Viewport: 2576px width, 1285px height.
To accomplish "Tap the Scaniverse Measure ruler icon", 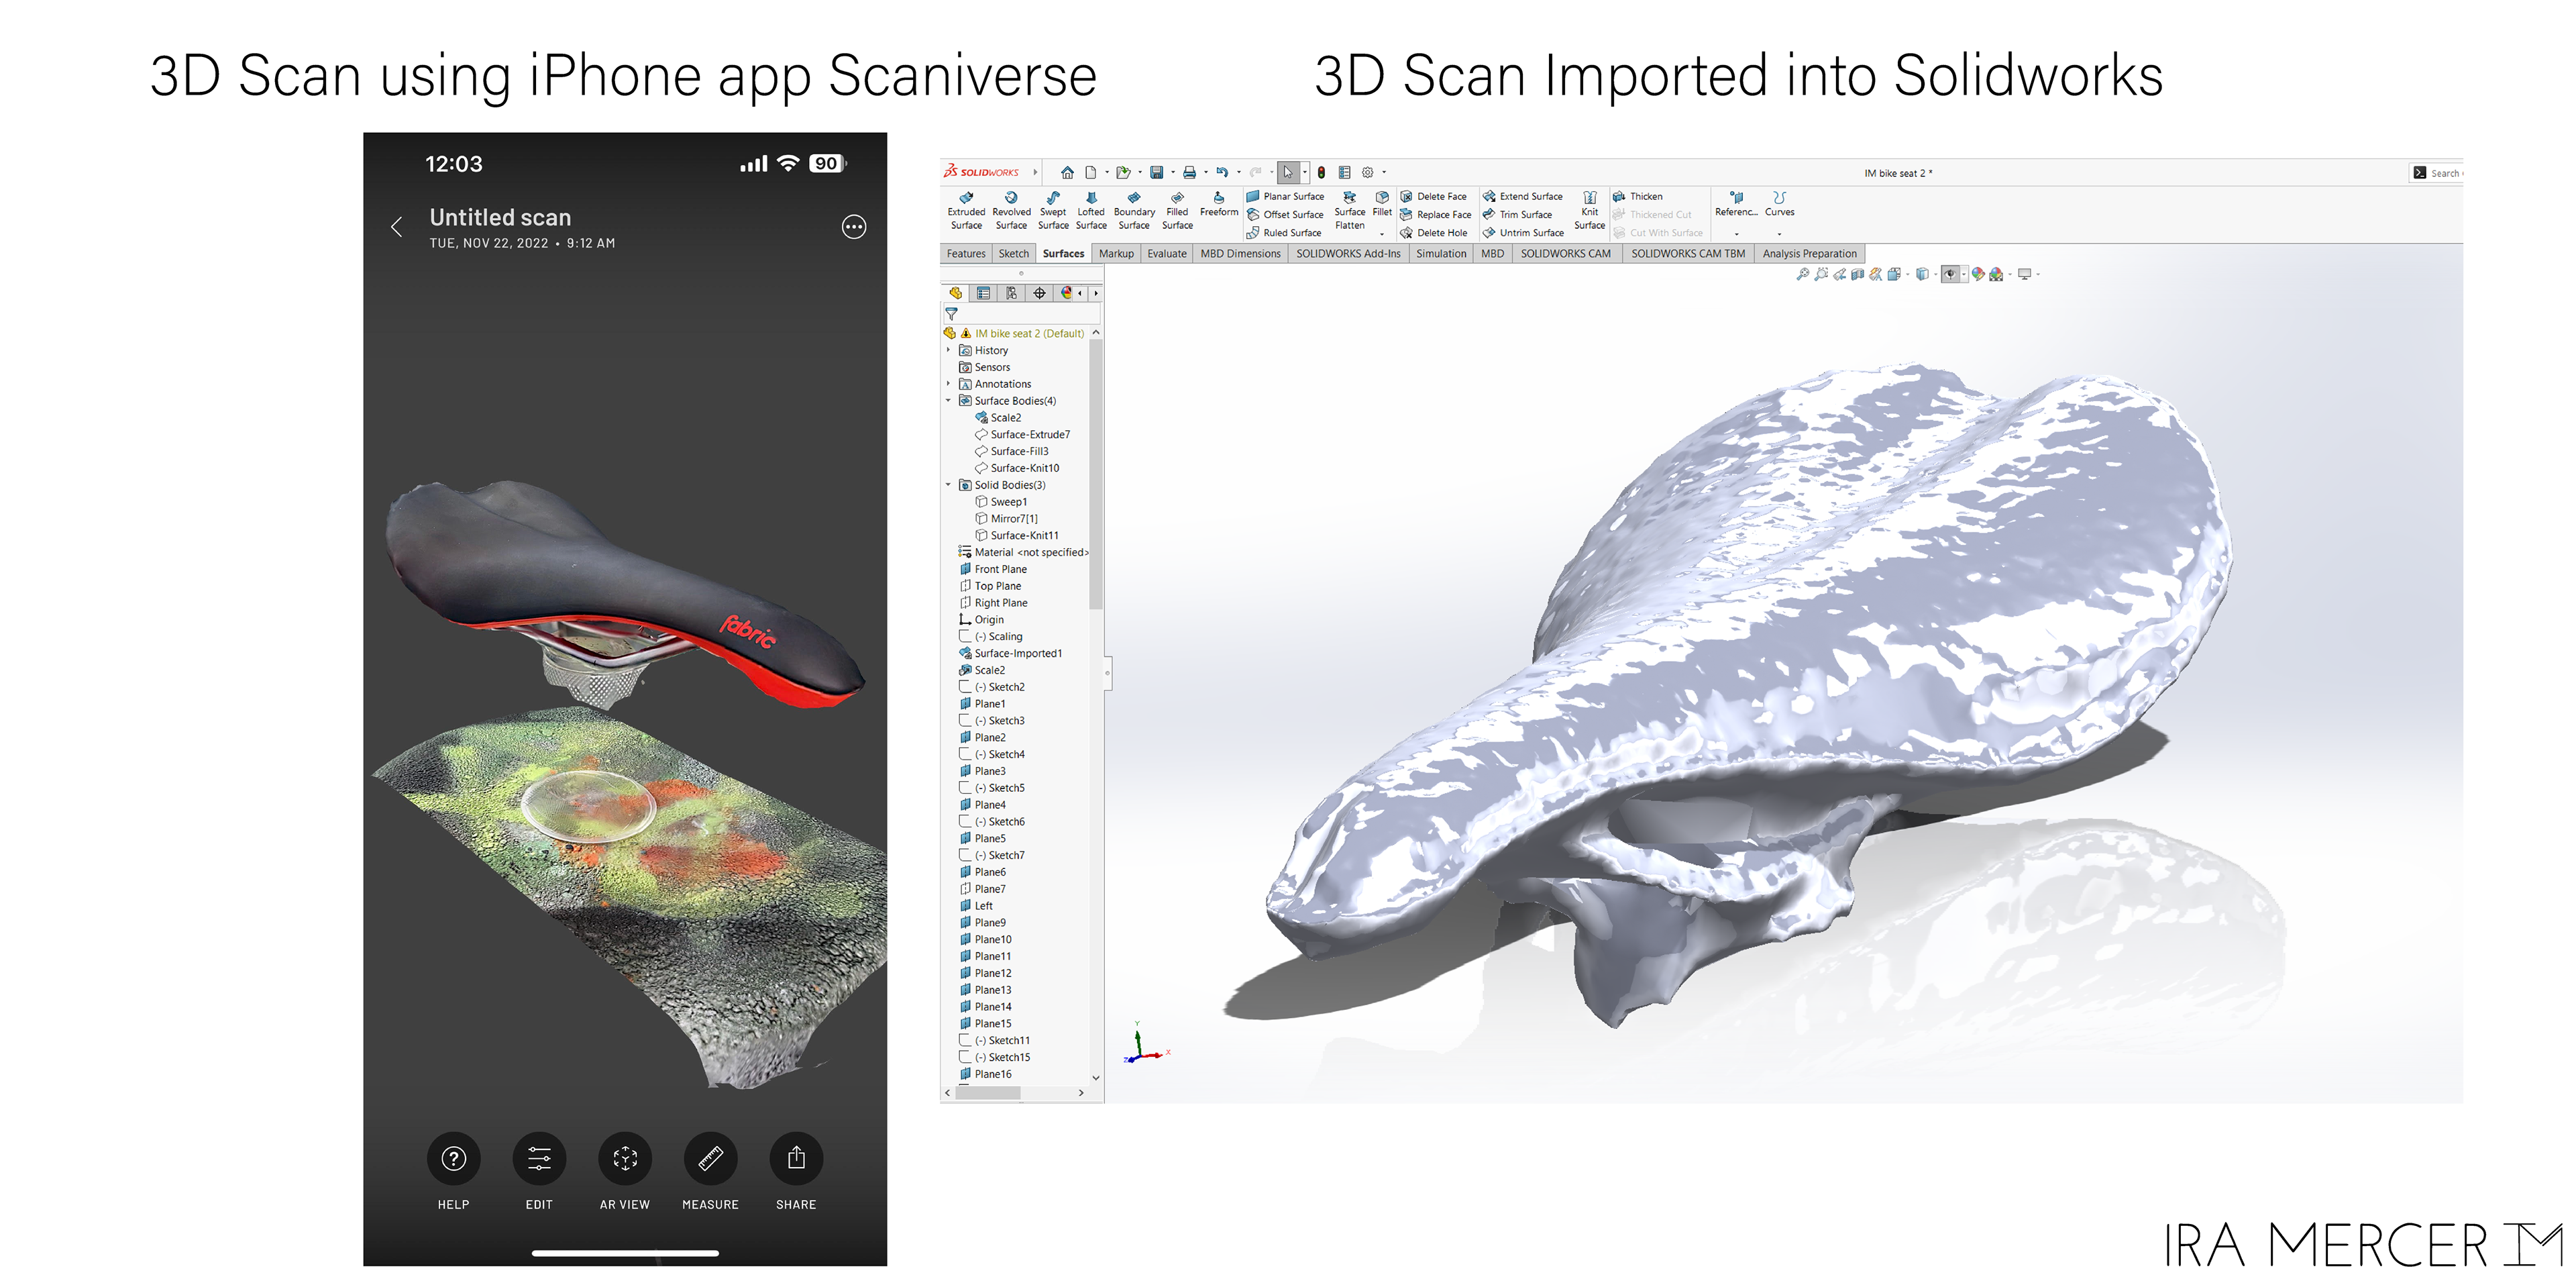I will [x=710, y=1158].
